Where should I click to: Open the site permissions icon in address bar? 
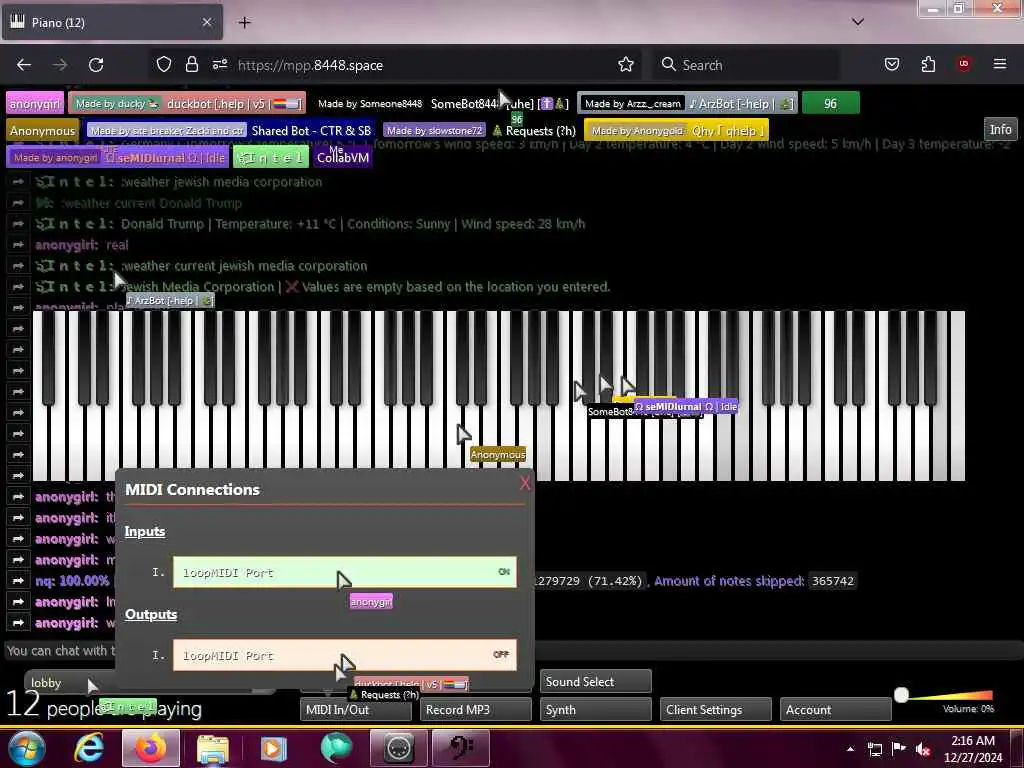pyautogui.click(x=219, y=64)
